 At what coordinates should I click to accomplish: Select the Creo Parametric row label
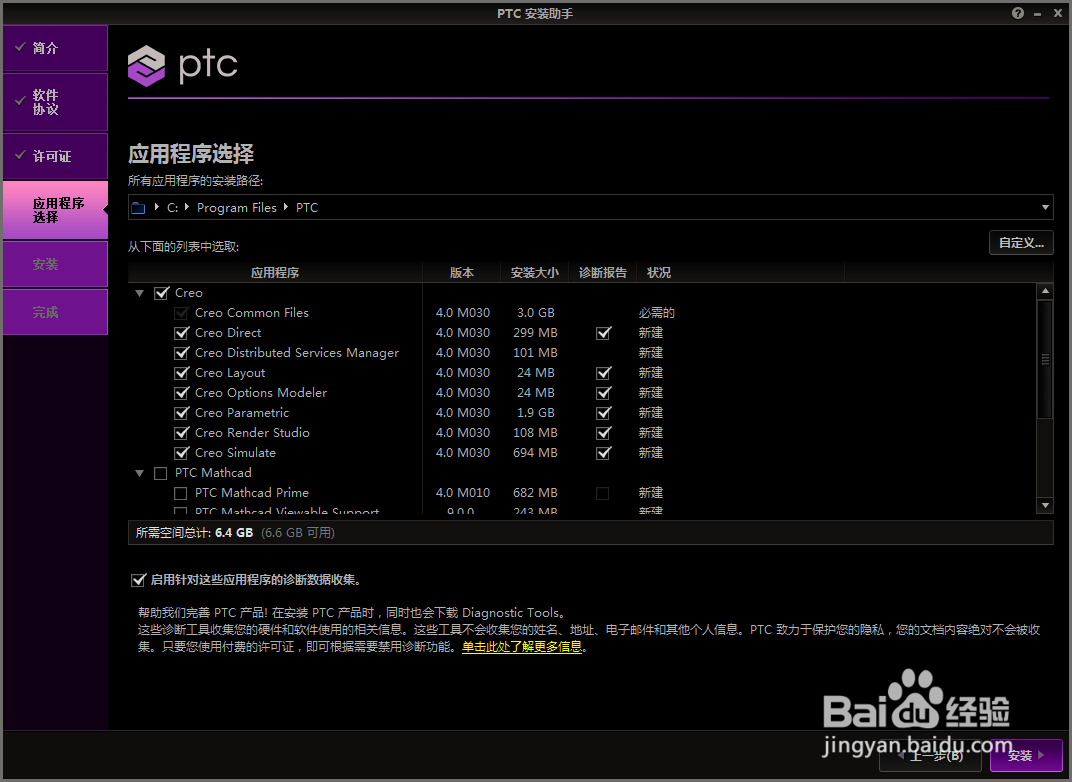tap(241, 413)
